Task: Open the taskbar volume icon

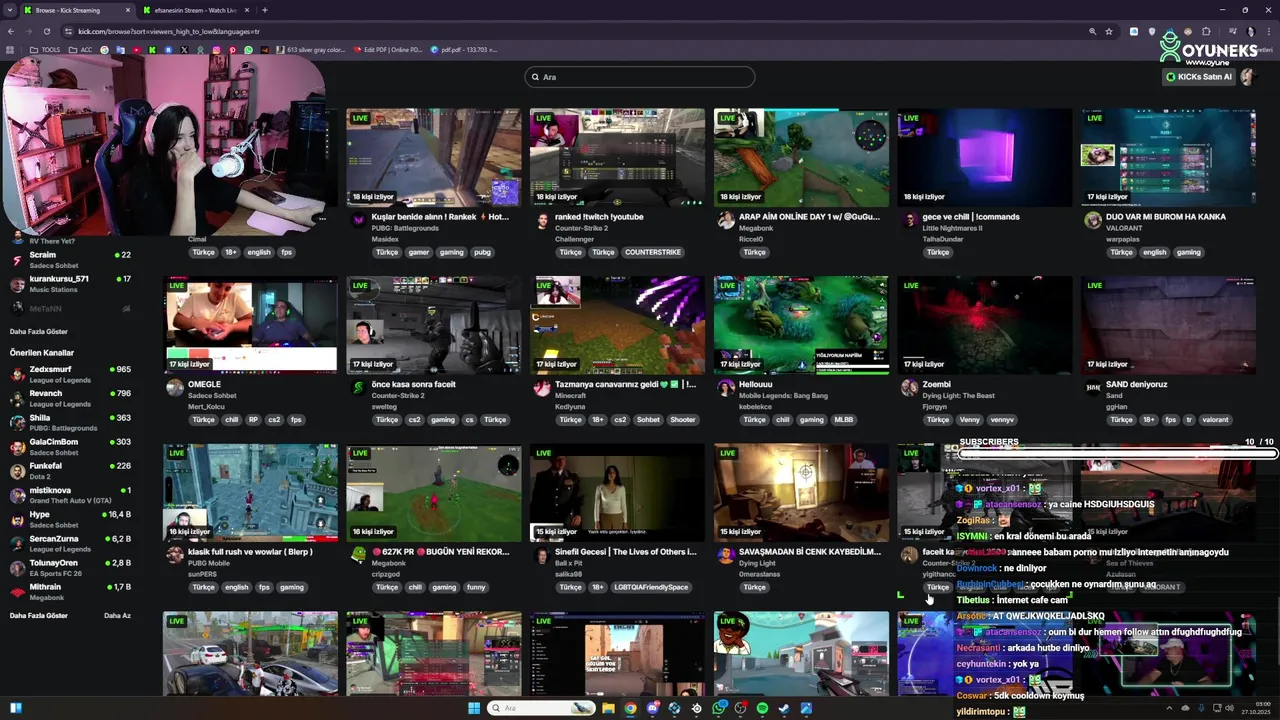Action: coord(1230,708)
